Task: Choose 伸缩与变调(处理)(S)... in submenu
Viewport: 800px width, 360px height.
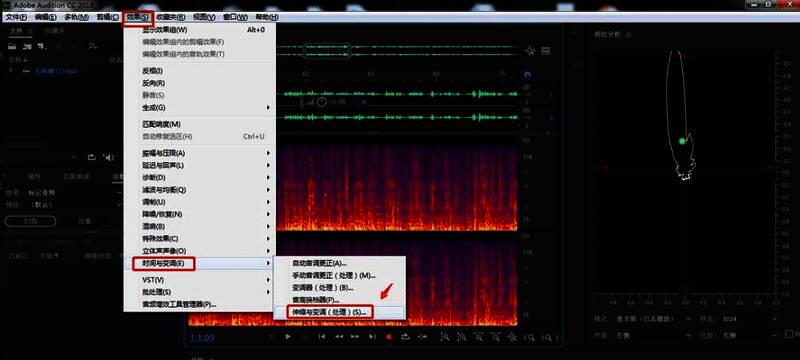Action: coord(340,312)
